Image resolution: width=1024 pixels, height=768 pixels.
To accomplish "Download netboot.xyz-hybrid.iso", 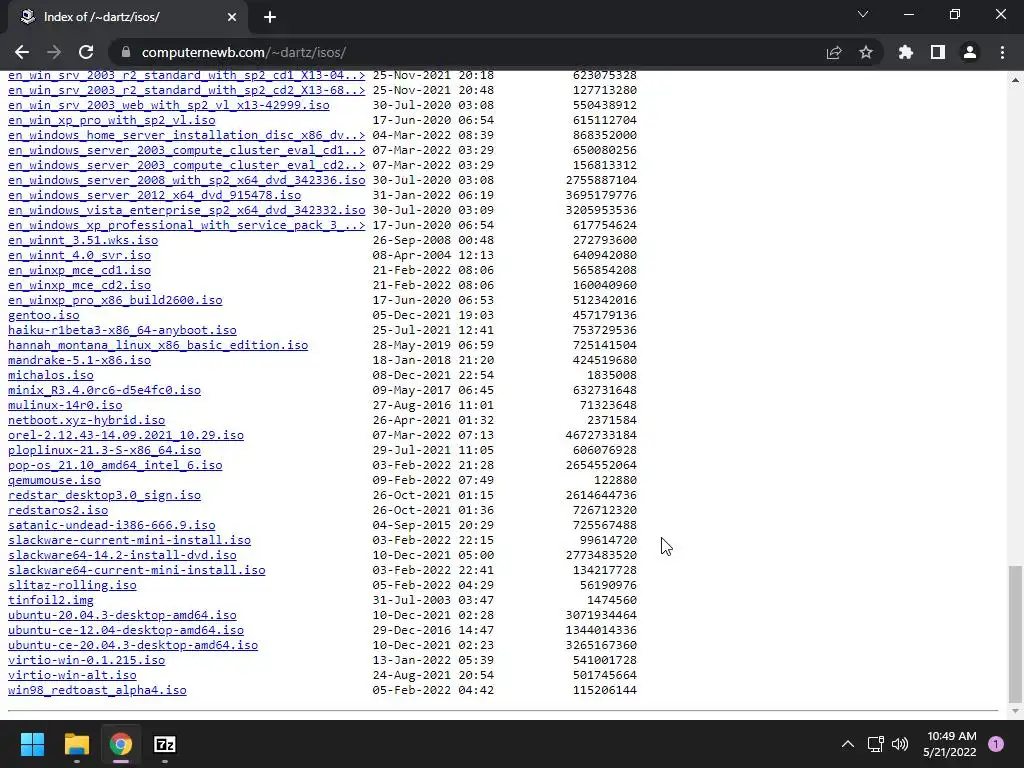I will click(86, 421).
